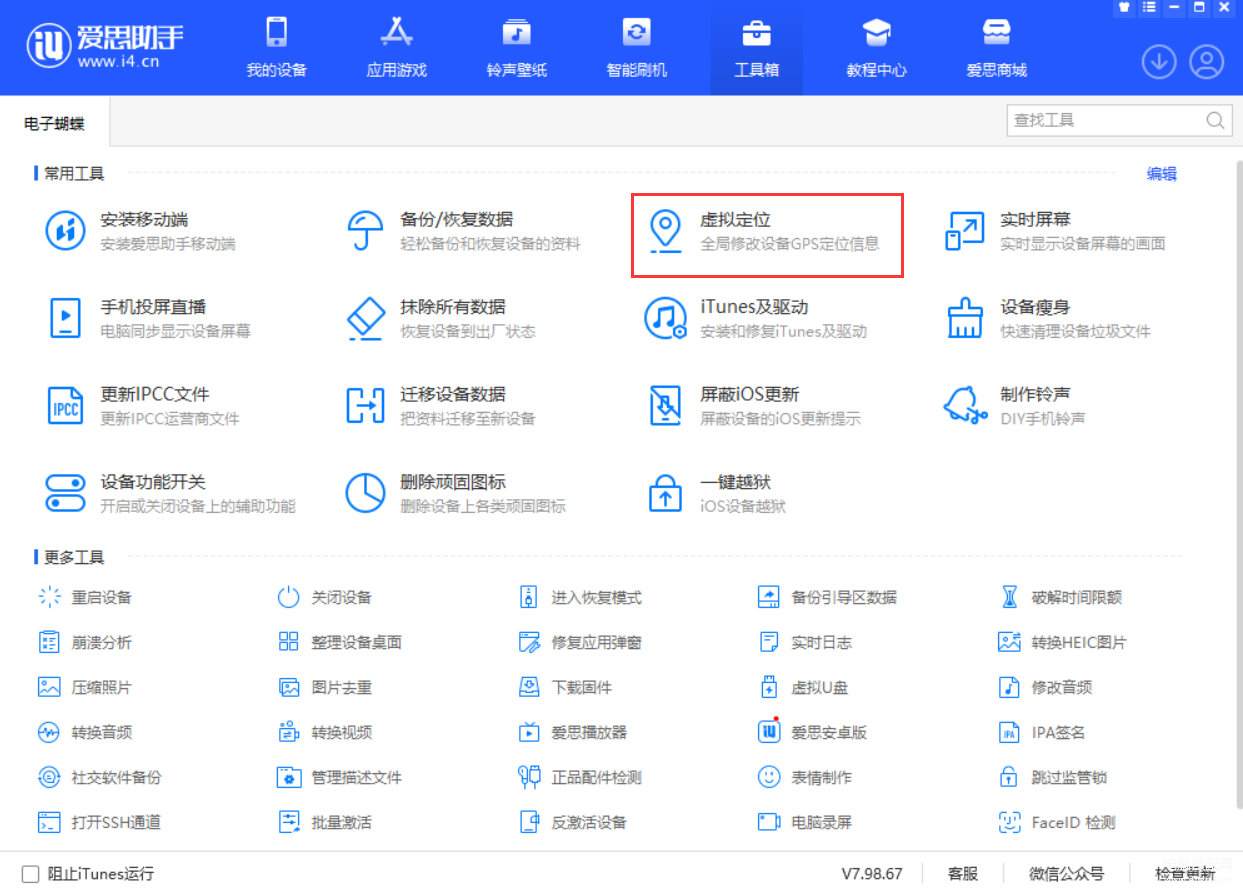
Task: Open 转换HEIC图片 tool
Action: pyautogui.click(x=1062, y=642)
